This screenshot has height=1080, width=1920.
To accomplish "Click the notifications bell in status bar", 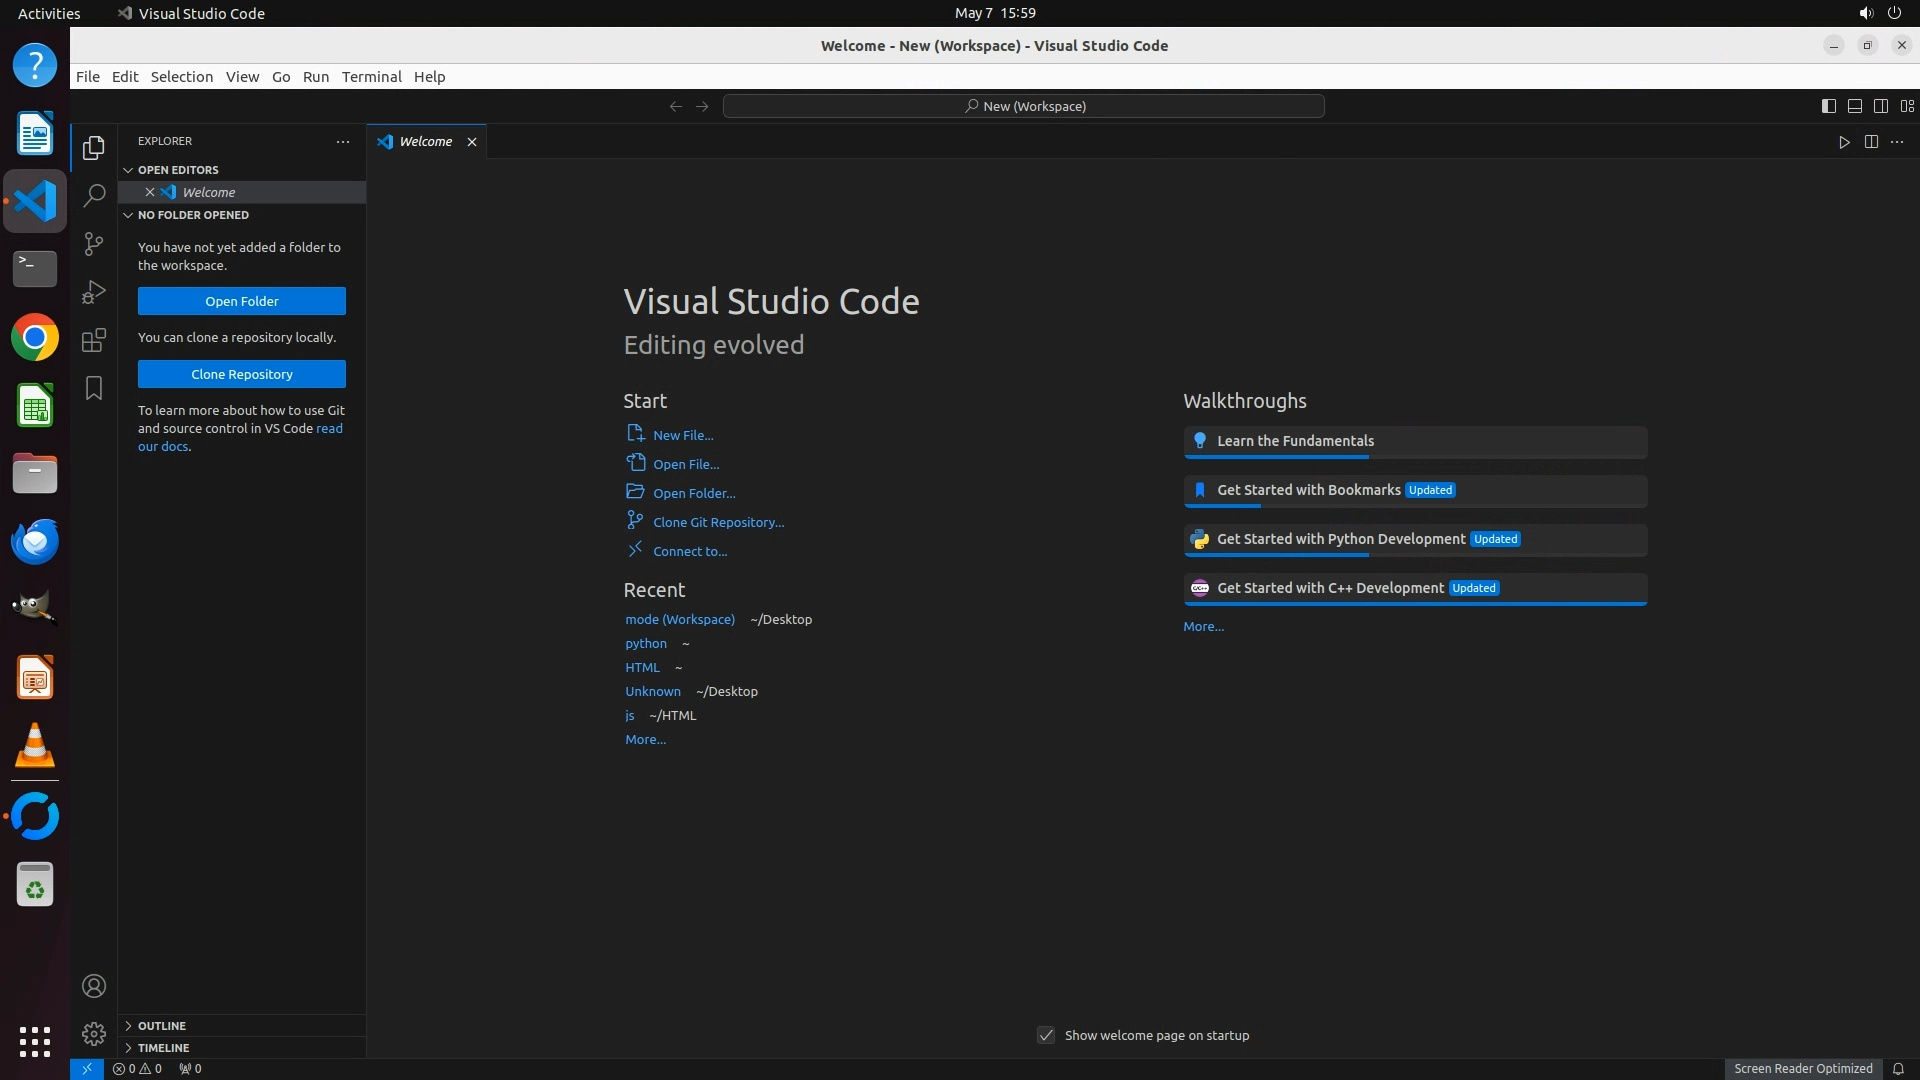I will tap(1898, 1068).
